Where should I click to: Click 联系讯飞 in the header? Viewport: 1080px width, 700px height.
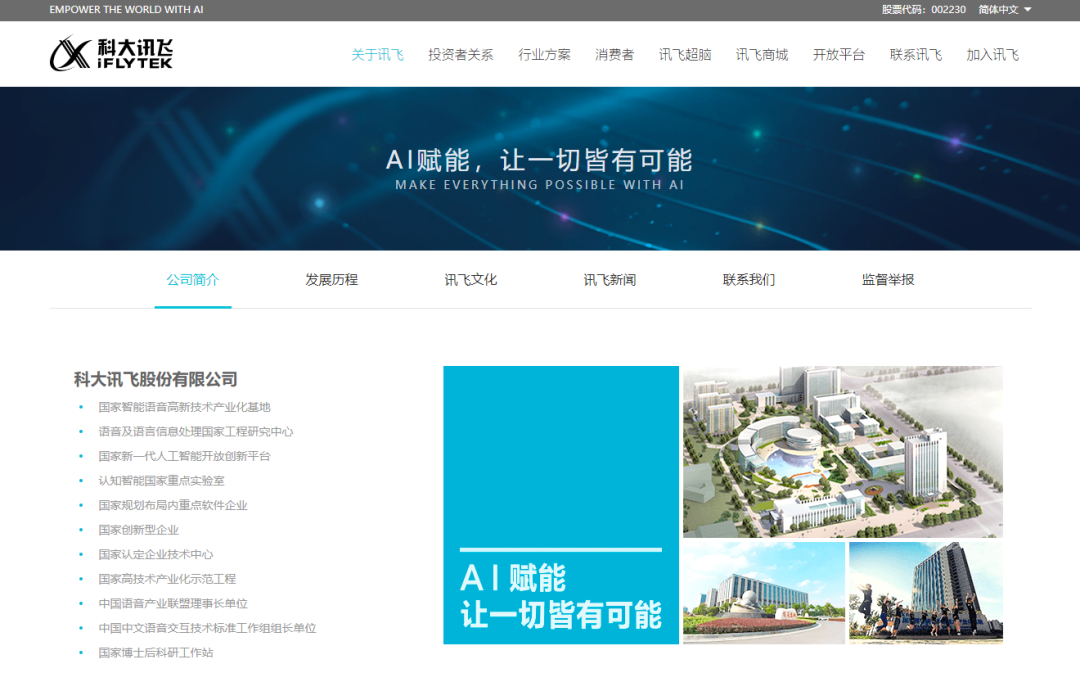[915, 54]
